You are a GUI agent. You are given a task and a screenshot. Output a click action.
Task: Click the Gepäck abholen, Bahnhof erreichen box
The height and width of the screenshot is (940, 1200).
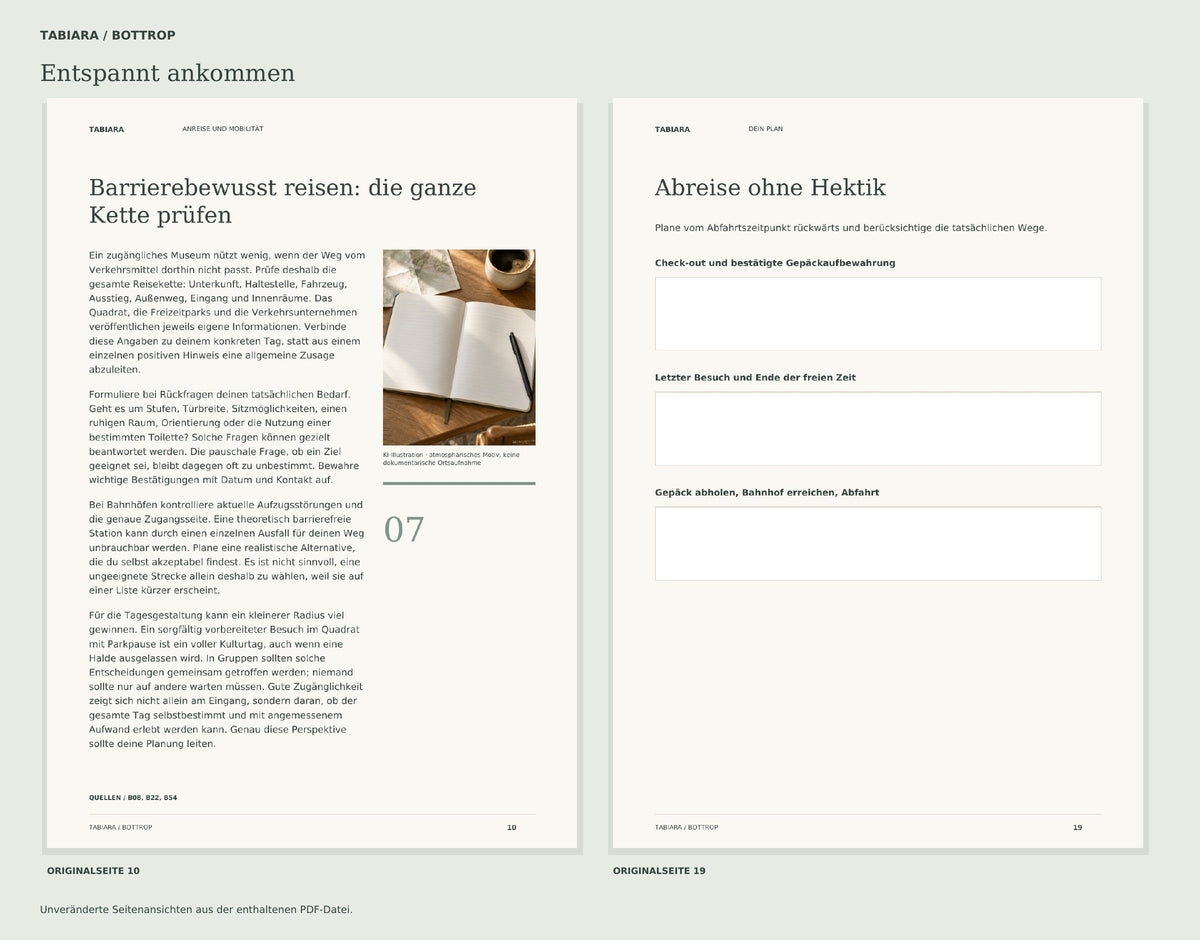pos(878,543)
